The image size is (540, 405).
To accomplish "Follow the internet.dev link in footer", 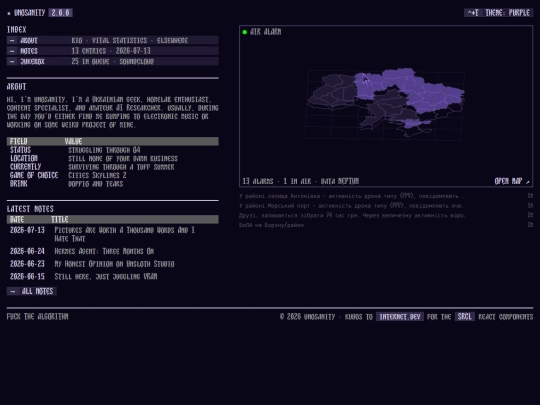I will pos(400,316).
